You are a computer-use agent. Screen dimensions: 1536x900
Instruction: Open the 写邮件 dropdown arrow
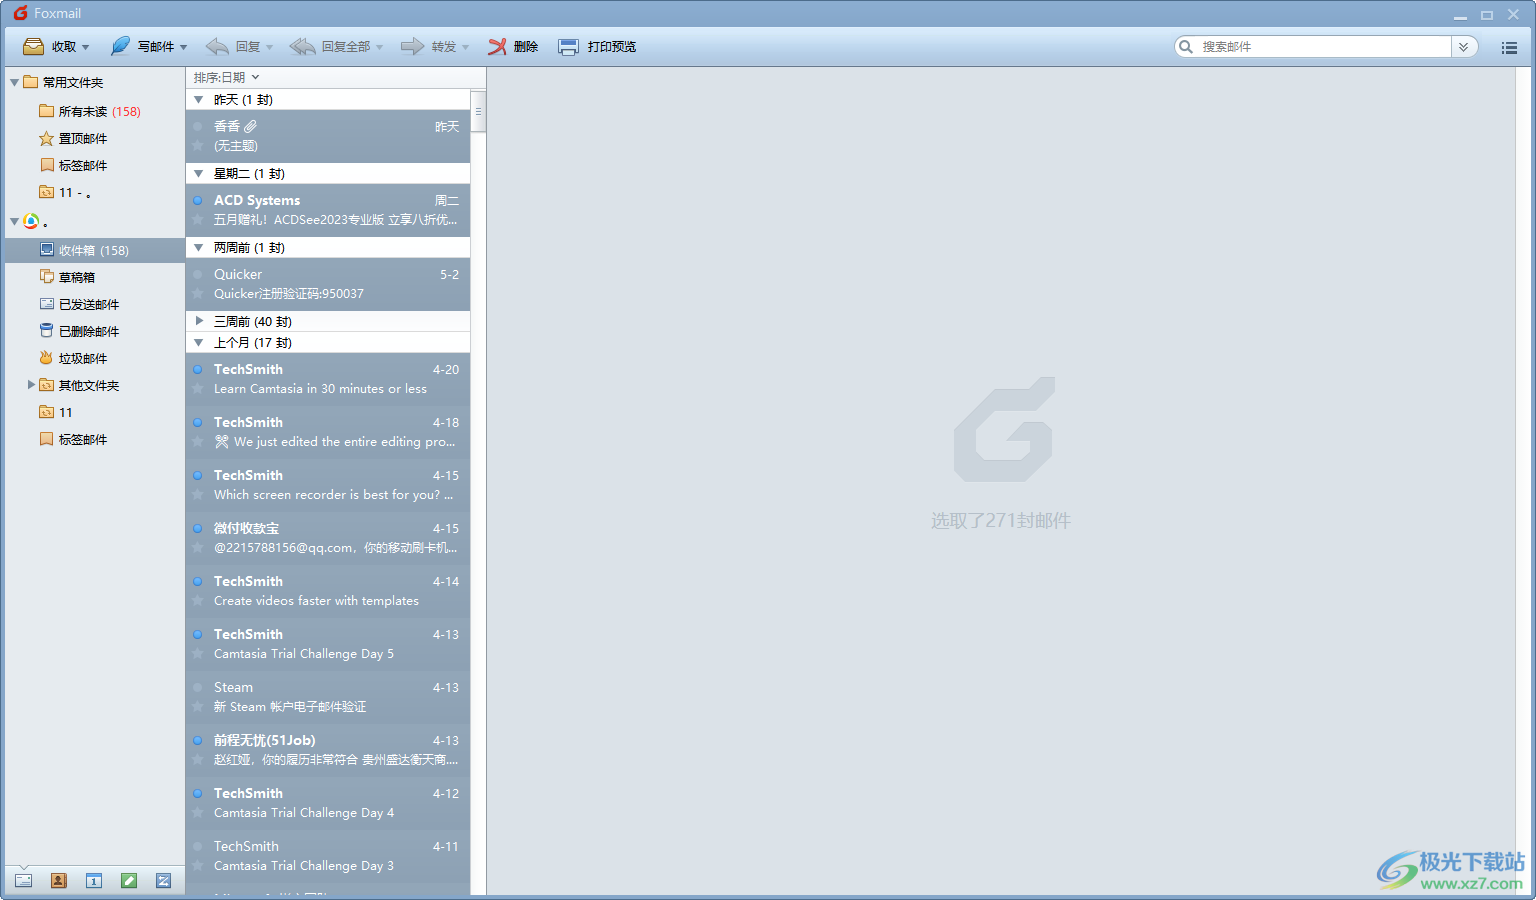pyautogui.click(x=183, y=47)
